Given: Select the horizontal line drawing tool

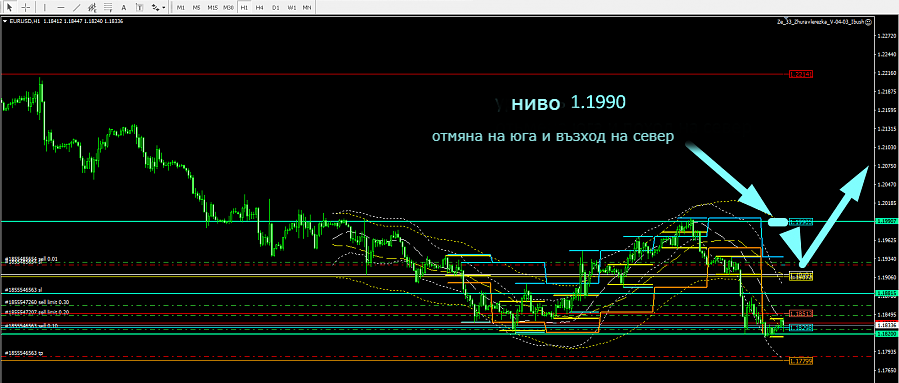Looking at the screenshot, I should (61, 7).
